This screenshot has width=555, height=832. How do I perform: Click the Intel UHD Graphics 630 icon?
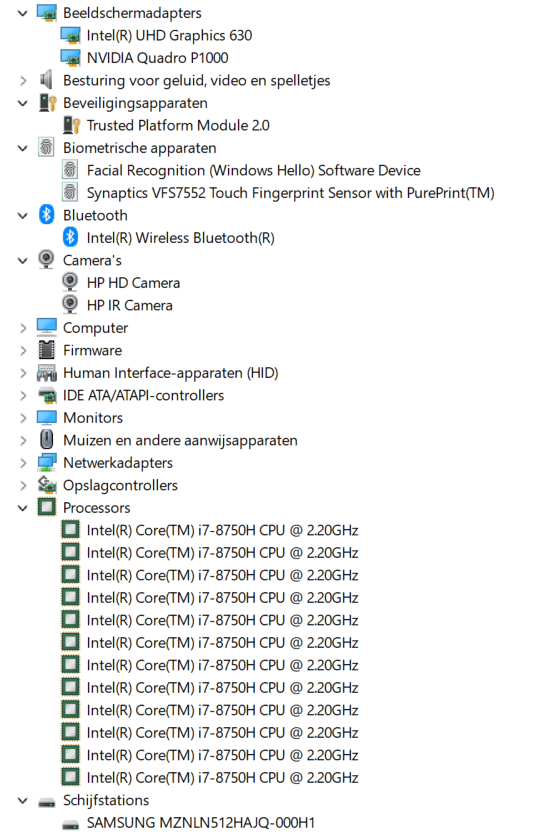70,36
